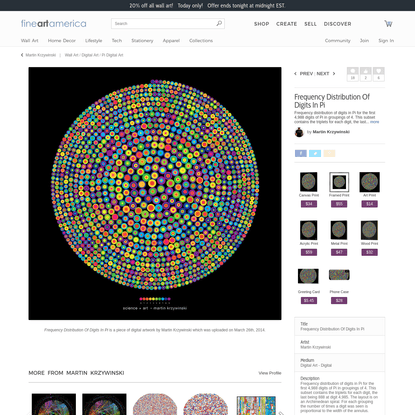Open the Stationery category
This screenshot has height=415, width=415.
[x=142, y=41]
